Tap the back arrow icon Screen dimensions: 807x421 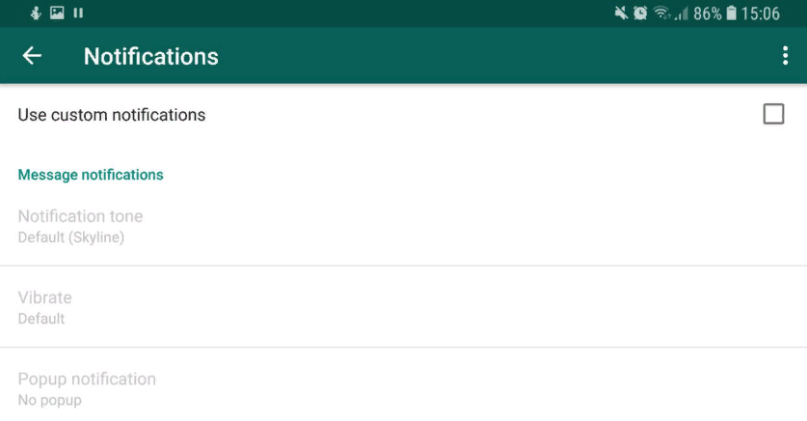click(x=32, y=56)
